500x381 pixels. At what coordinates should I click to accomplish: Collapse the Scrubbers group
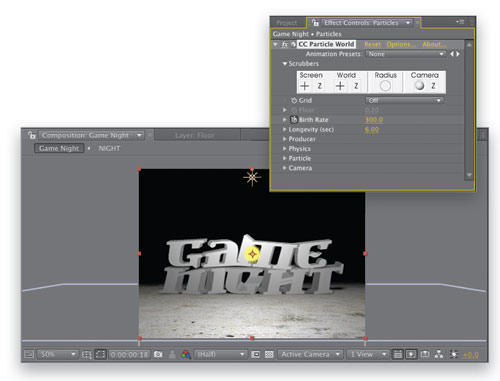[x=285, y=64]
